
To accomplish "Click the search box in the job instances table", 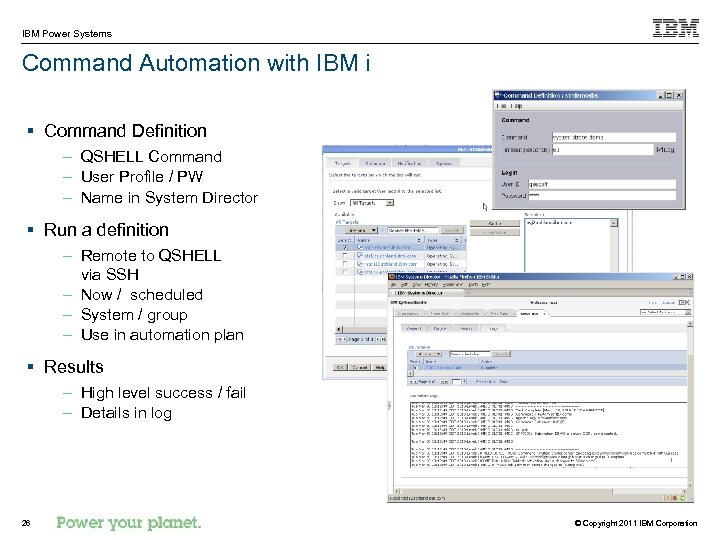I will (x=470, y=354).
